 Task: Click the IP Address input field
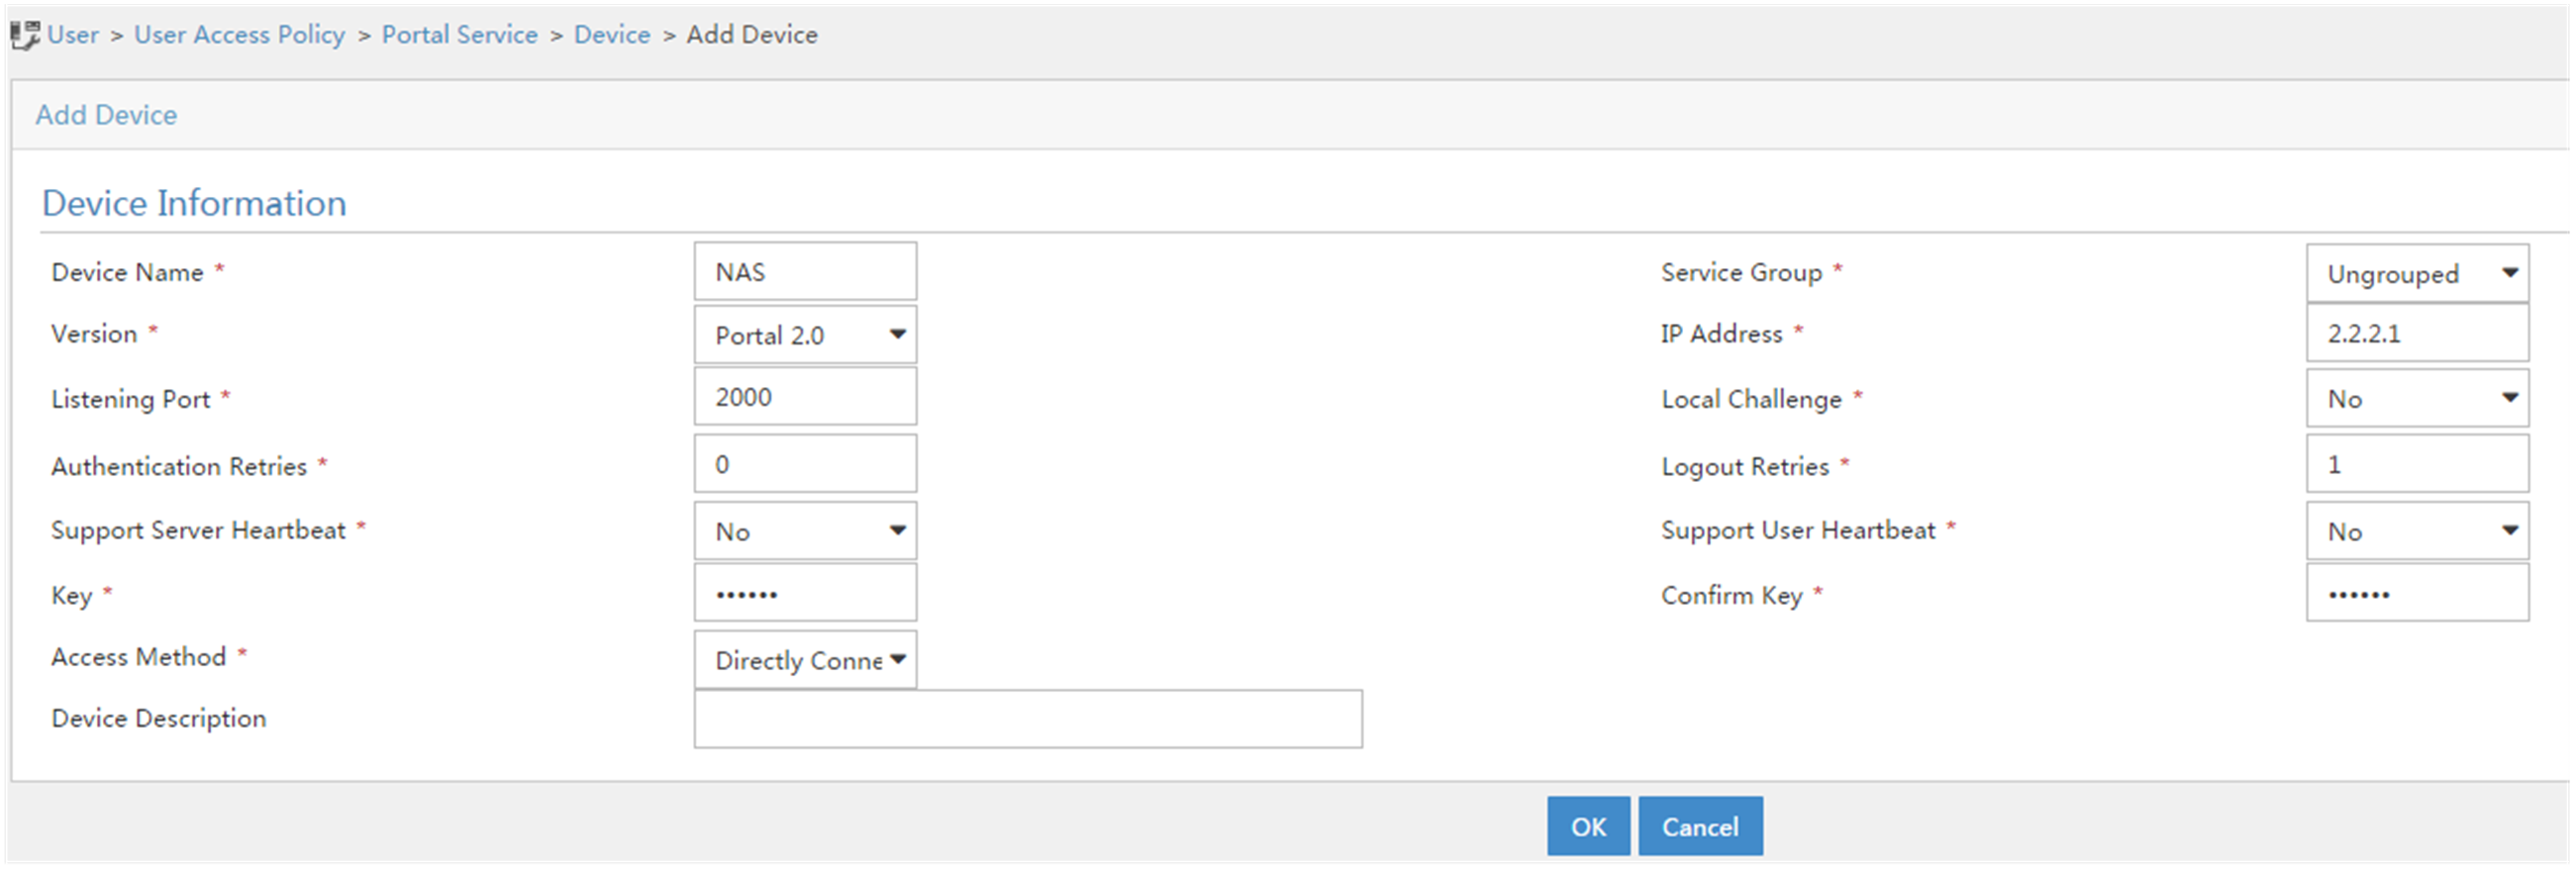point(2417,333)
